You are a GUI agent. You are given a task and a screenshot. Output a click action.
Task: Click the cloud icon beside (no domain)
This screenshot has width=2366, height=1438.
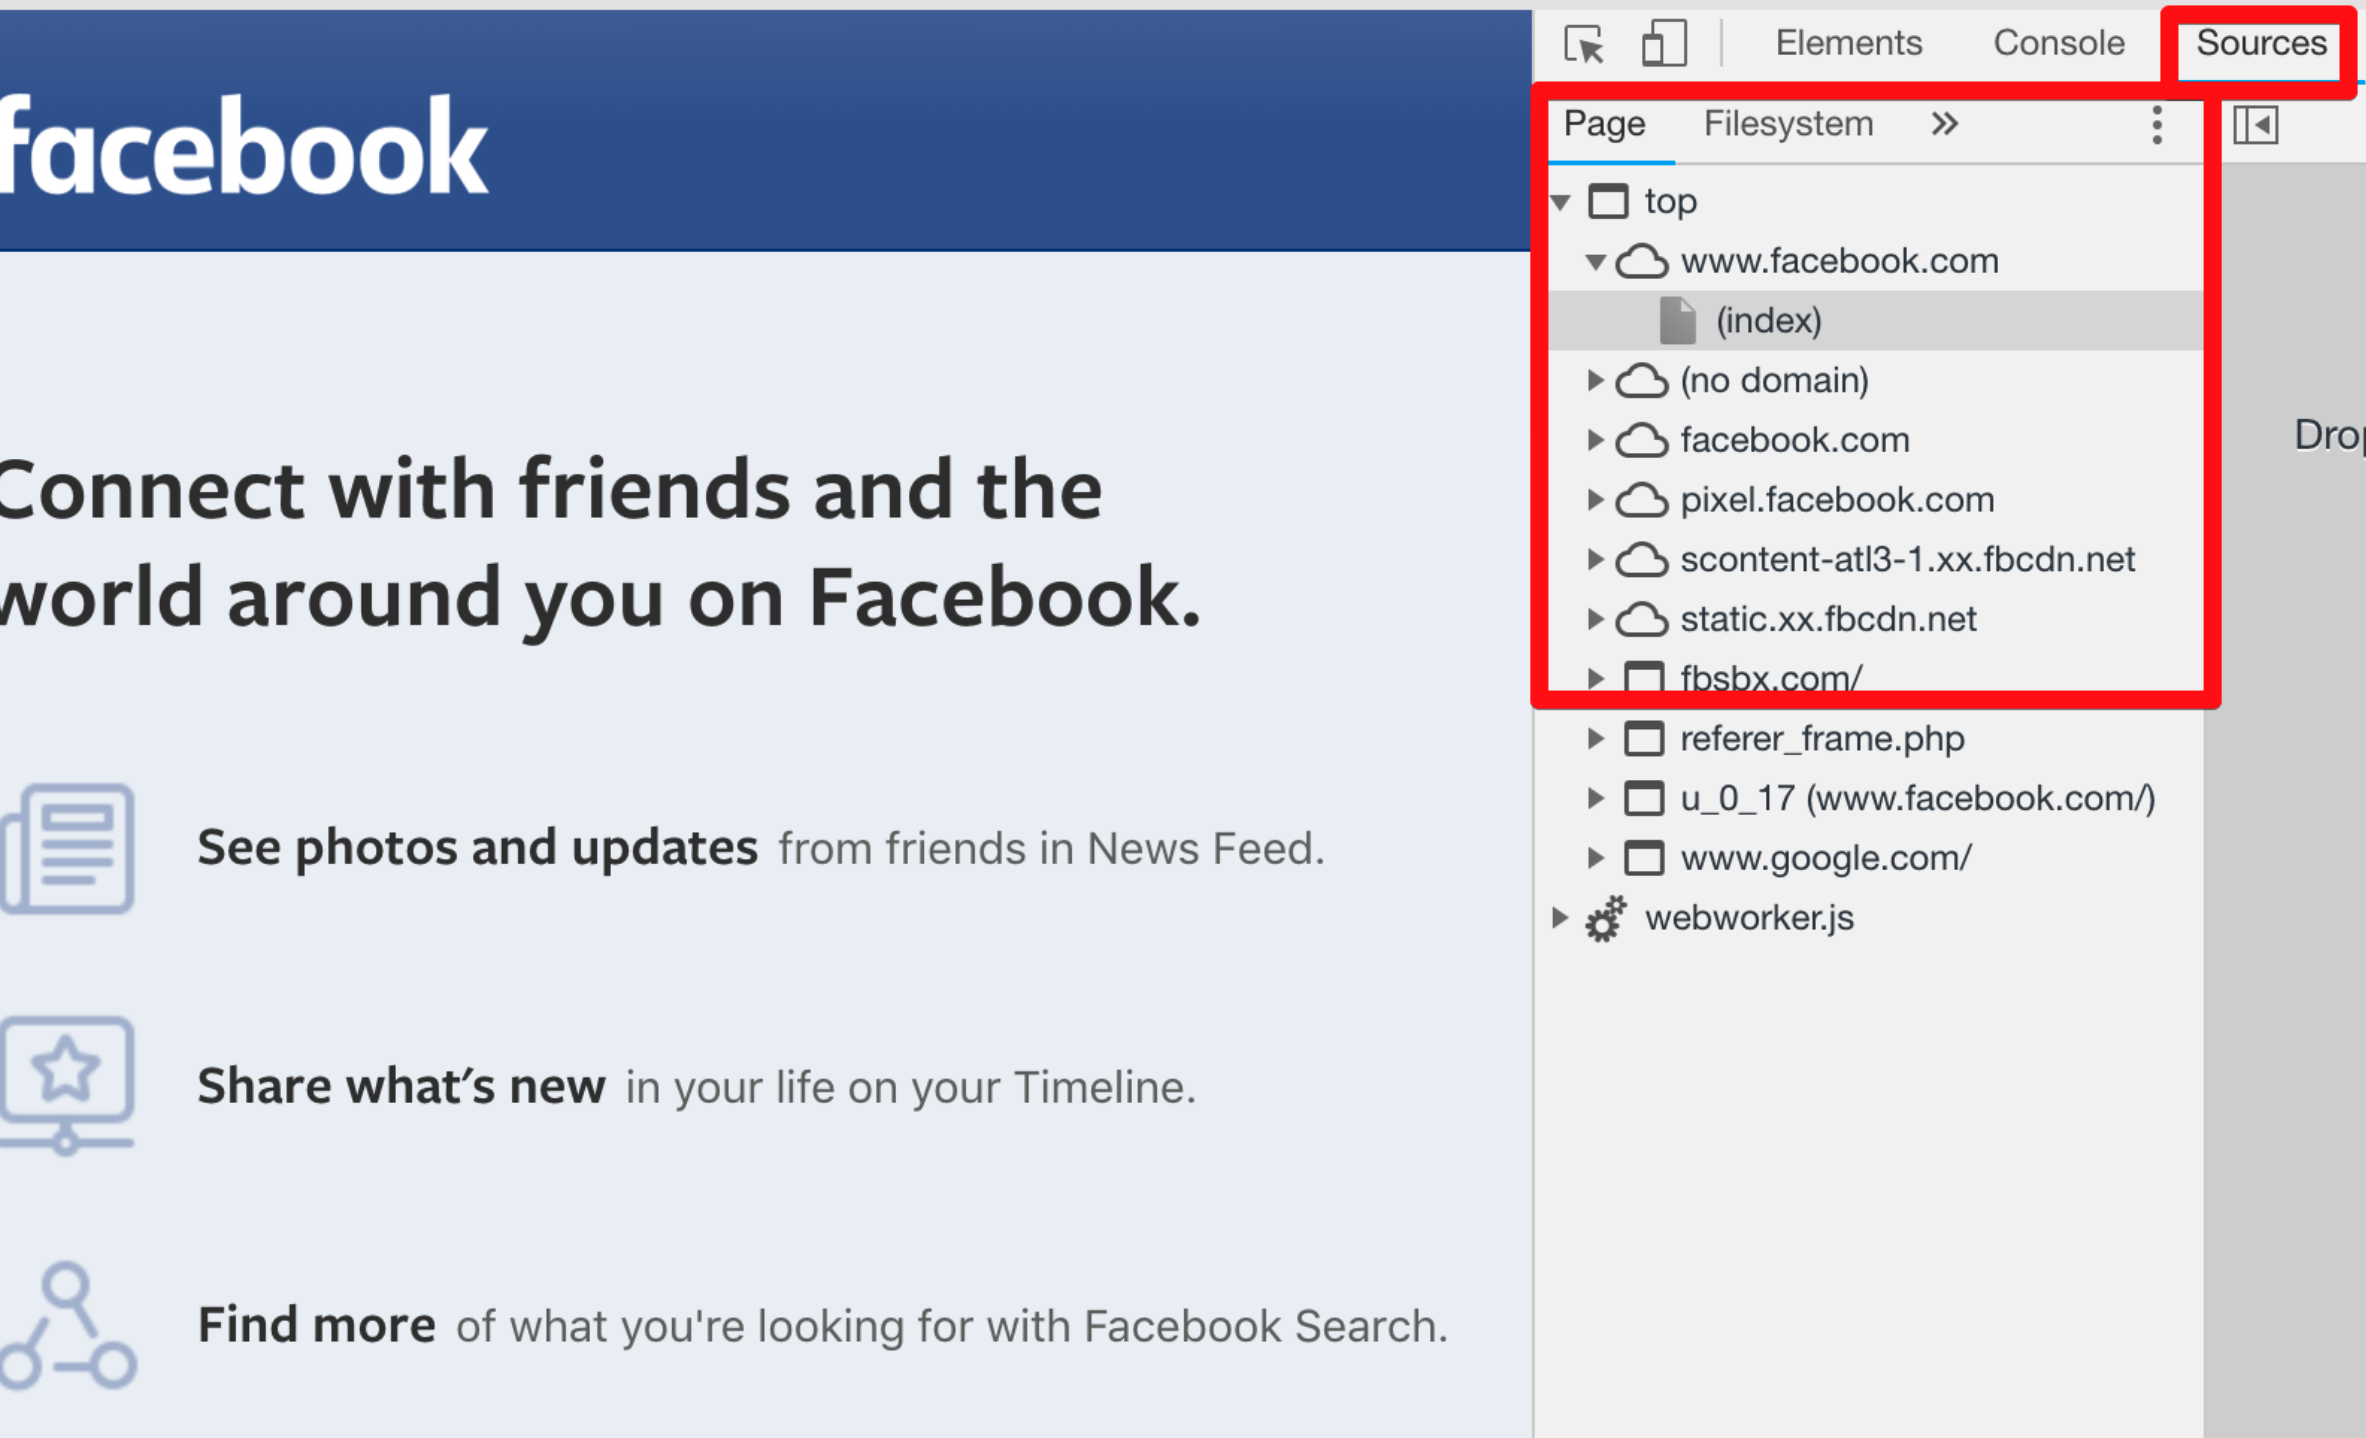[x=1642, y=381]
